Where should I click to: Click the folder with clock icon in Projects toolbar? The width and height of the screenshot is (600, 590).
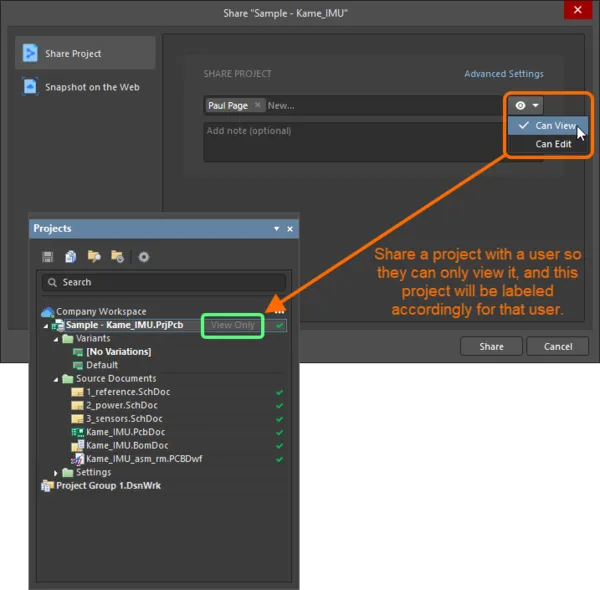pyautogui.click(x=117, y=256)
